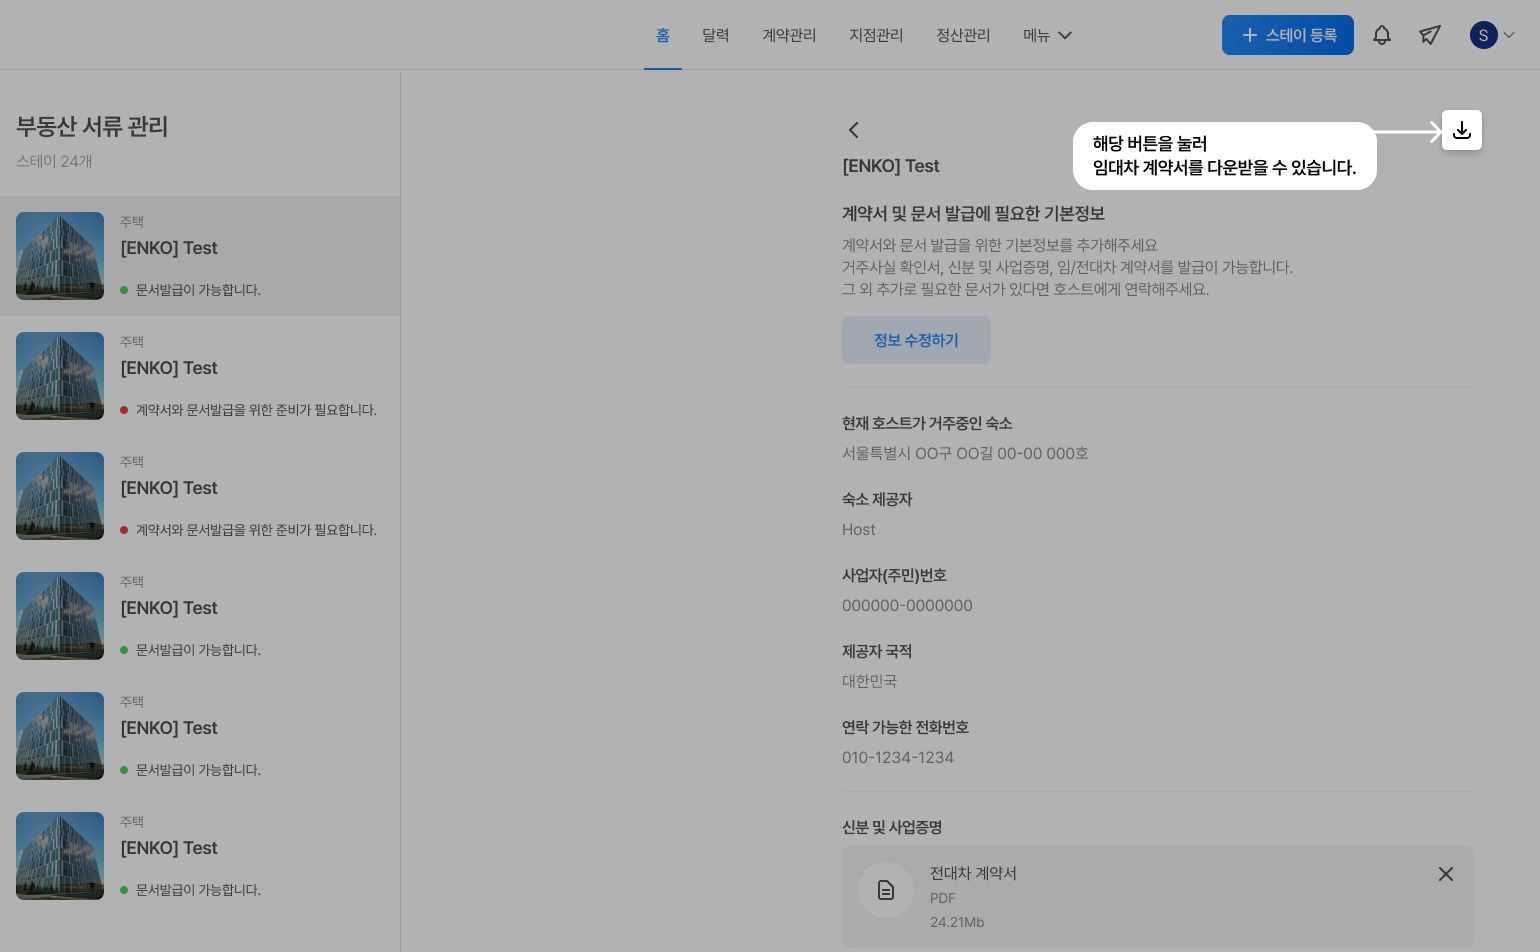Open the notifications bell icon
1540x952 pixels.
1381,35
